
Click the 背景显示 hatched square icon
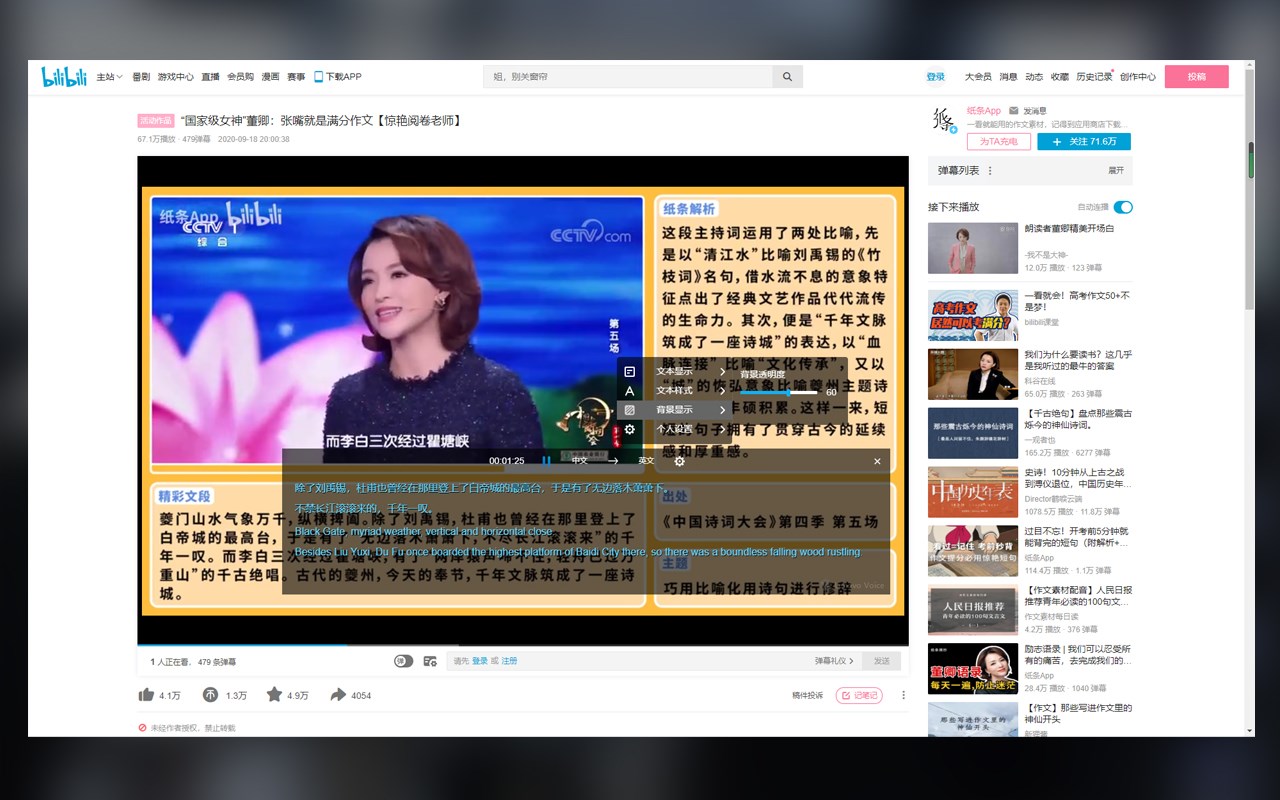point(630,410)
